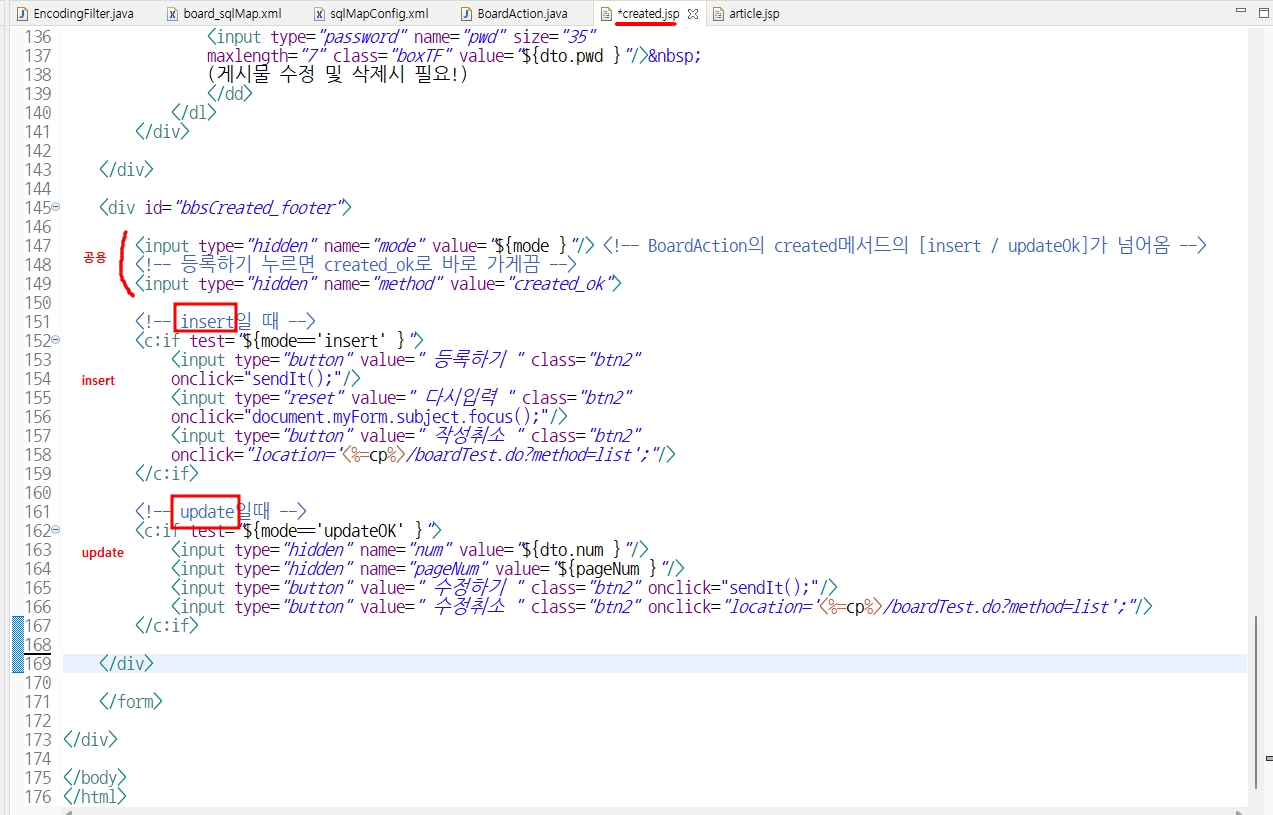Click the "created_ok" value on line 149

click(560, 284)
